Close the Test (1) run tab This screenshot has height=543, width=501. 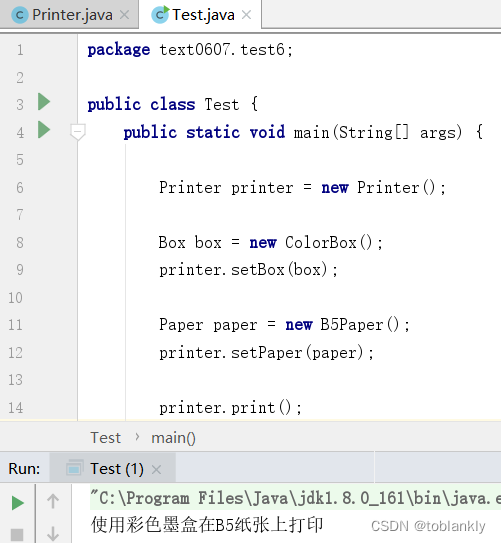point(156,470)
